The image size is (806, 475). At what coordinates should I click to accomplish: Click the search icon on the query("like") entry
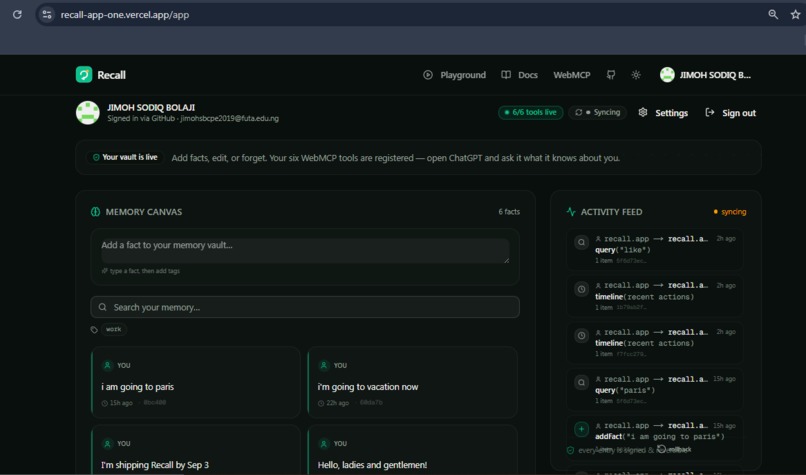click(581, 242)
